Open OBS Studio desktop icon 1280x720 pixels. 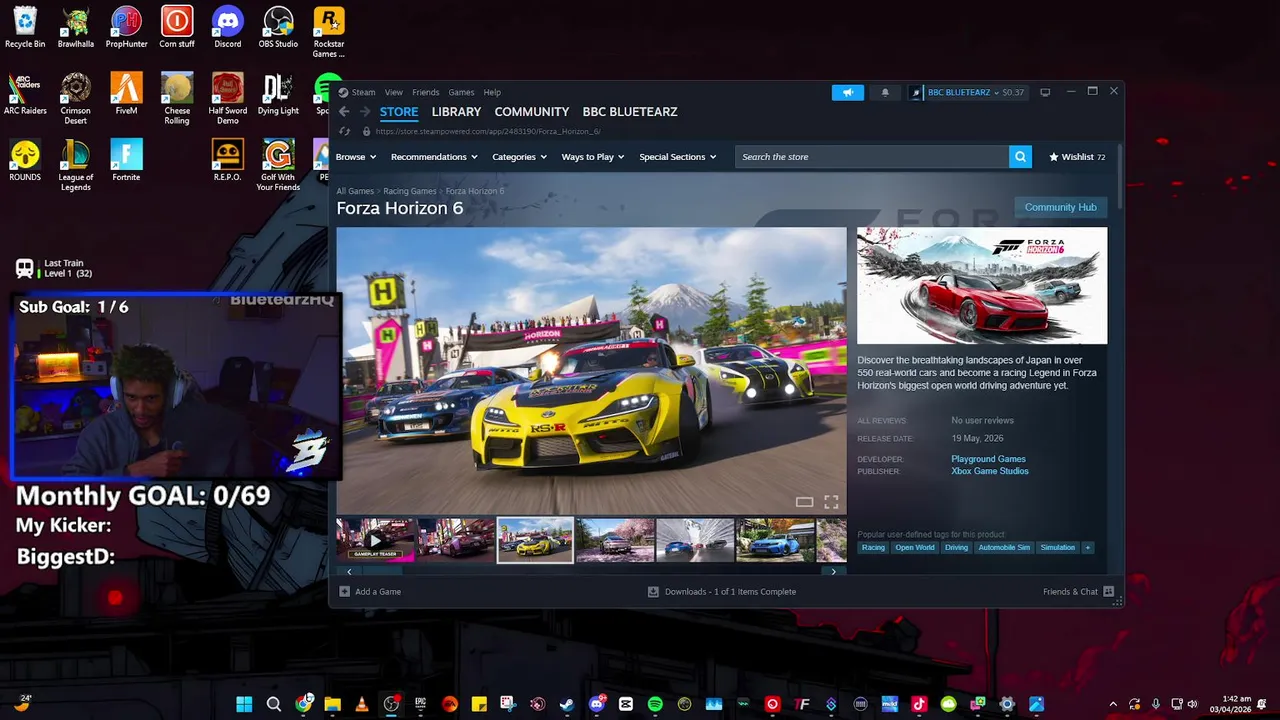(278, 28)
